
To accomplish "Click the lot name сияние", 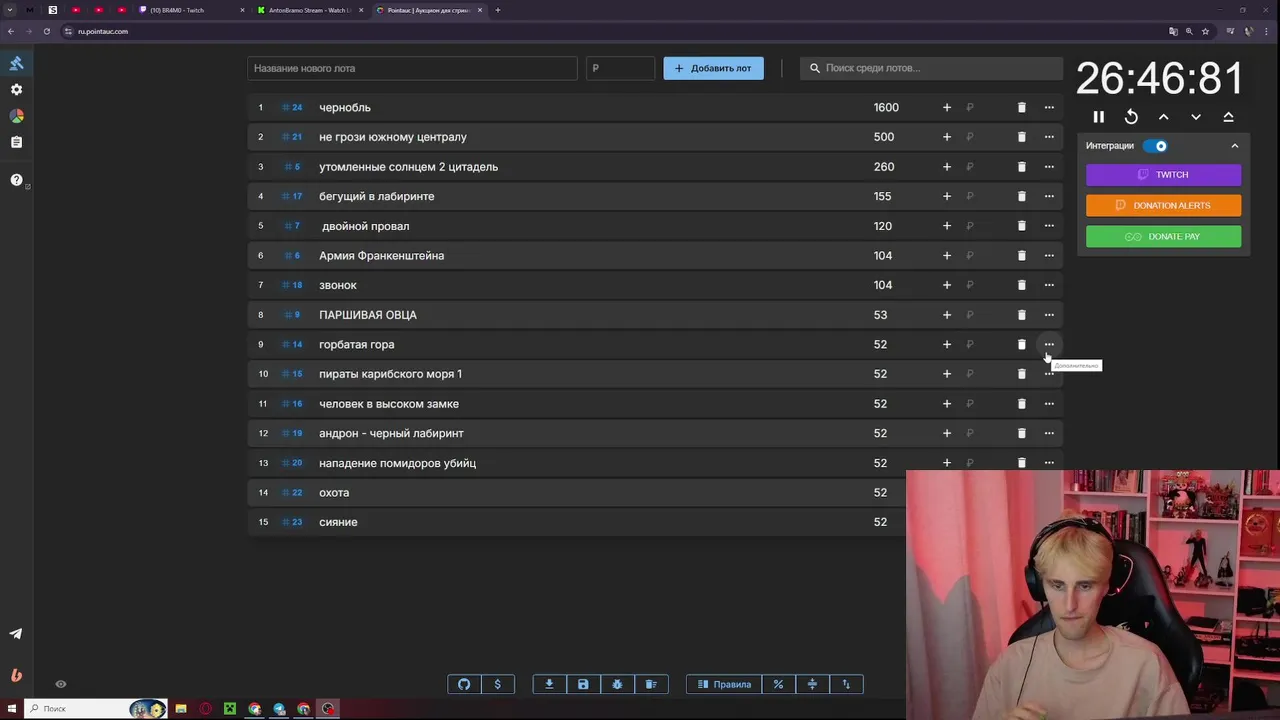I will [x=338, y=522].
